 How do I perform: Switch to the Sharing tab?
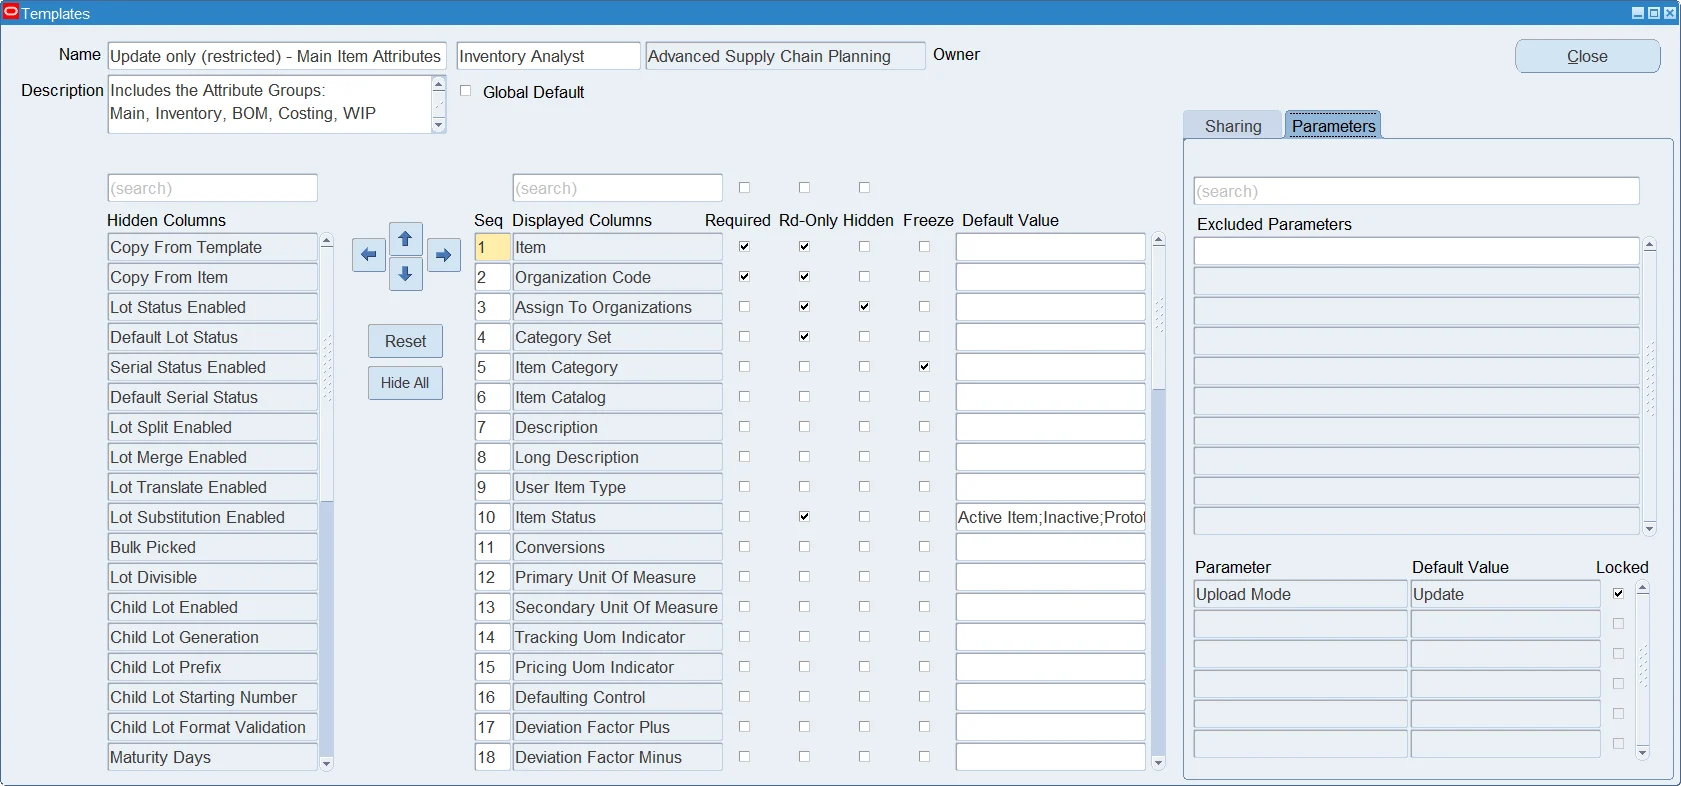(1232, 126)
